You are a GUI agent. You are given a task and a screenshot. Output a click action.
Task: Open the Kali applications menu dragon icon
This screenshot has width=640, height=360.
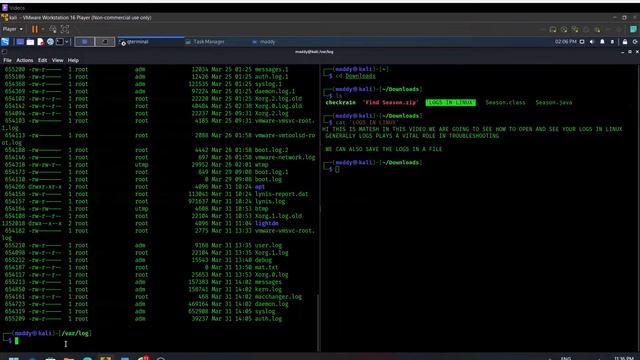point(5,42)
